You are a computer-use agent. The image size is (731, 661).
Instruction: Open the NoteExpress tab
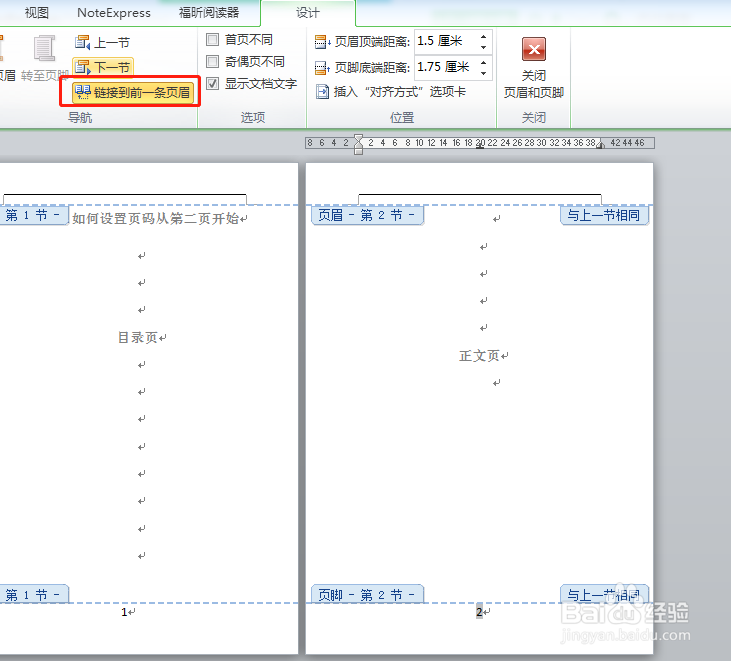coord(114,13)
